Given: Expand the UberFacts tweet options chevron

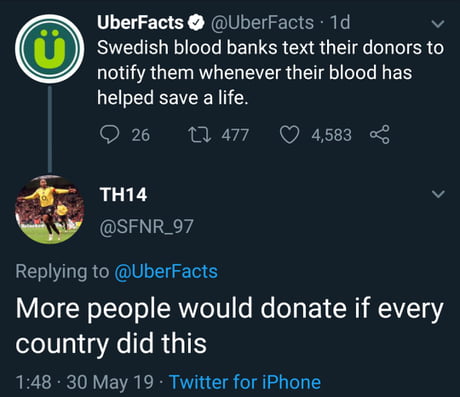Looking at the screenshot, I should [438, 24].
